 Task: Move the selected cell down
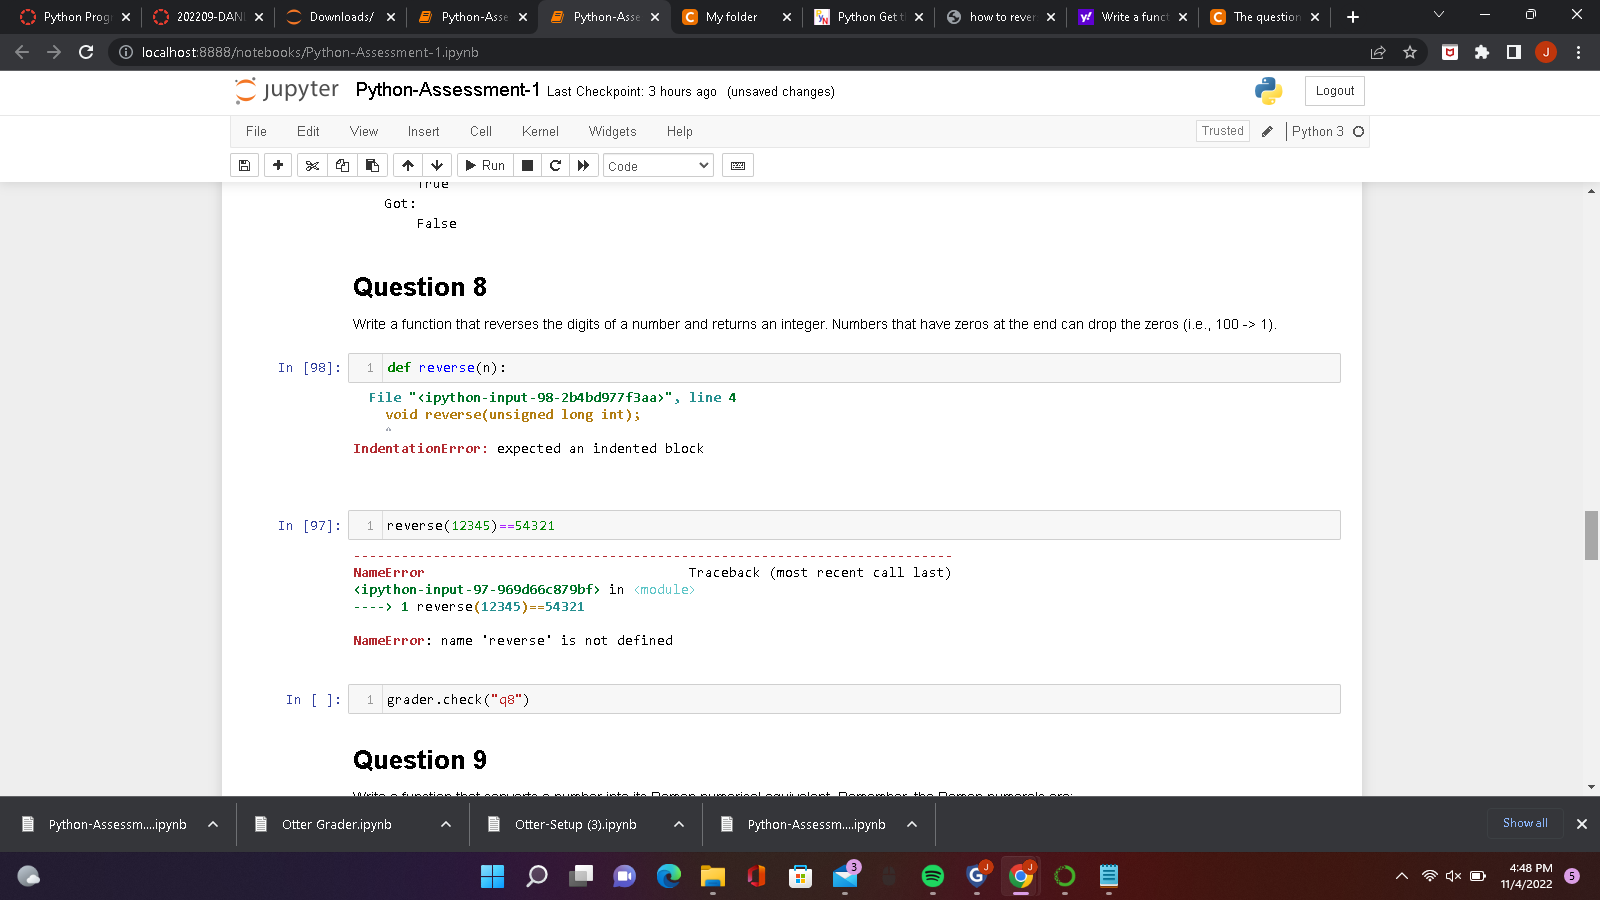coord(437,166)
